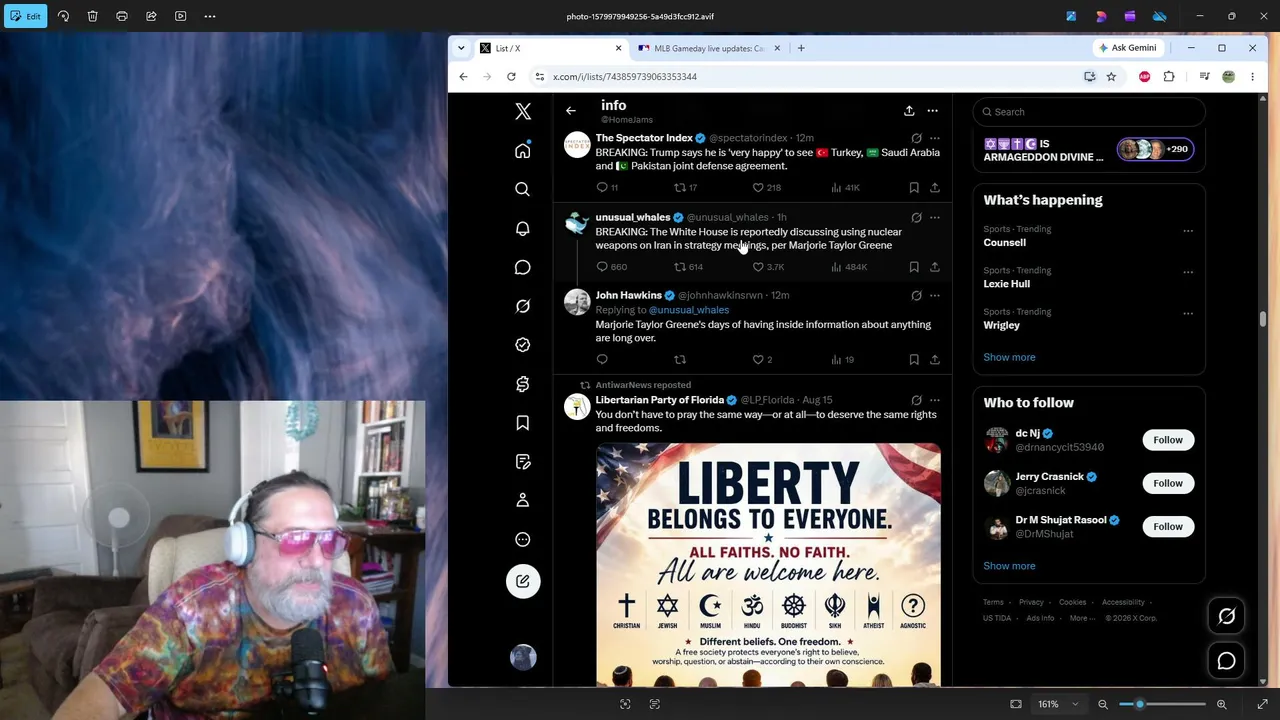Viewport: 1280px width, 720px height.
Task: Open floating Messages chat button
Action: 1226,661
